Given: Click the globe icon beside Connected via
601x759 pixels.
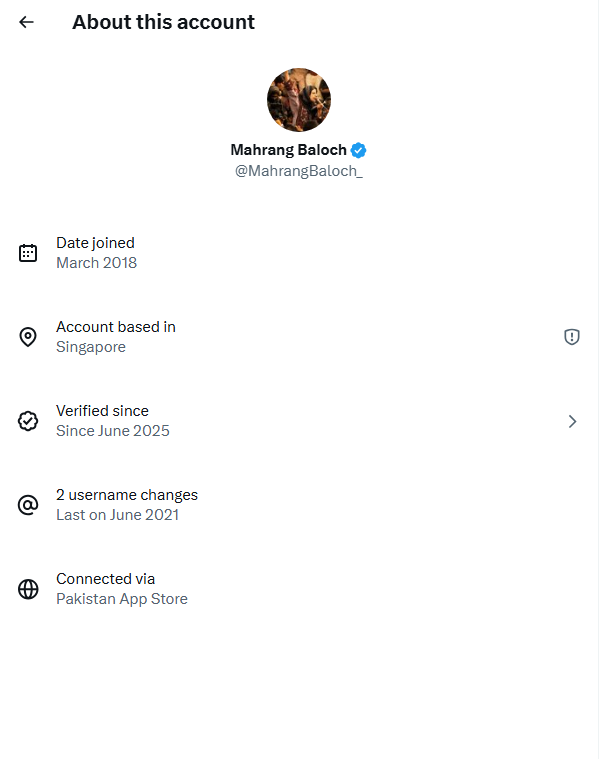Looking at the screenshot, I should tap(28, 589).
